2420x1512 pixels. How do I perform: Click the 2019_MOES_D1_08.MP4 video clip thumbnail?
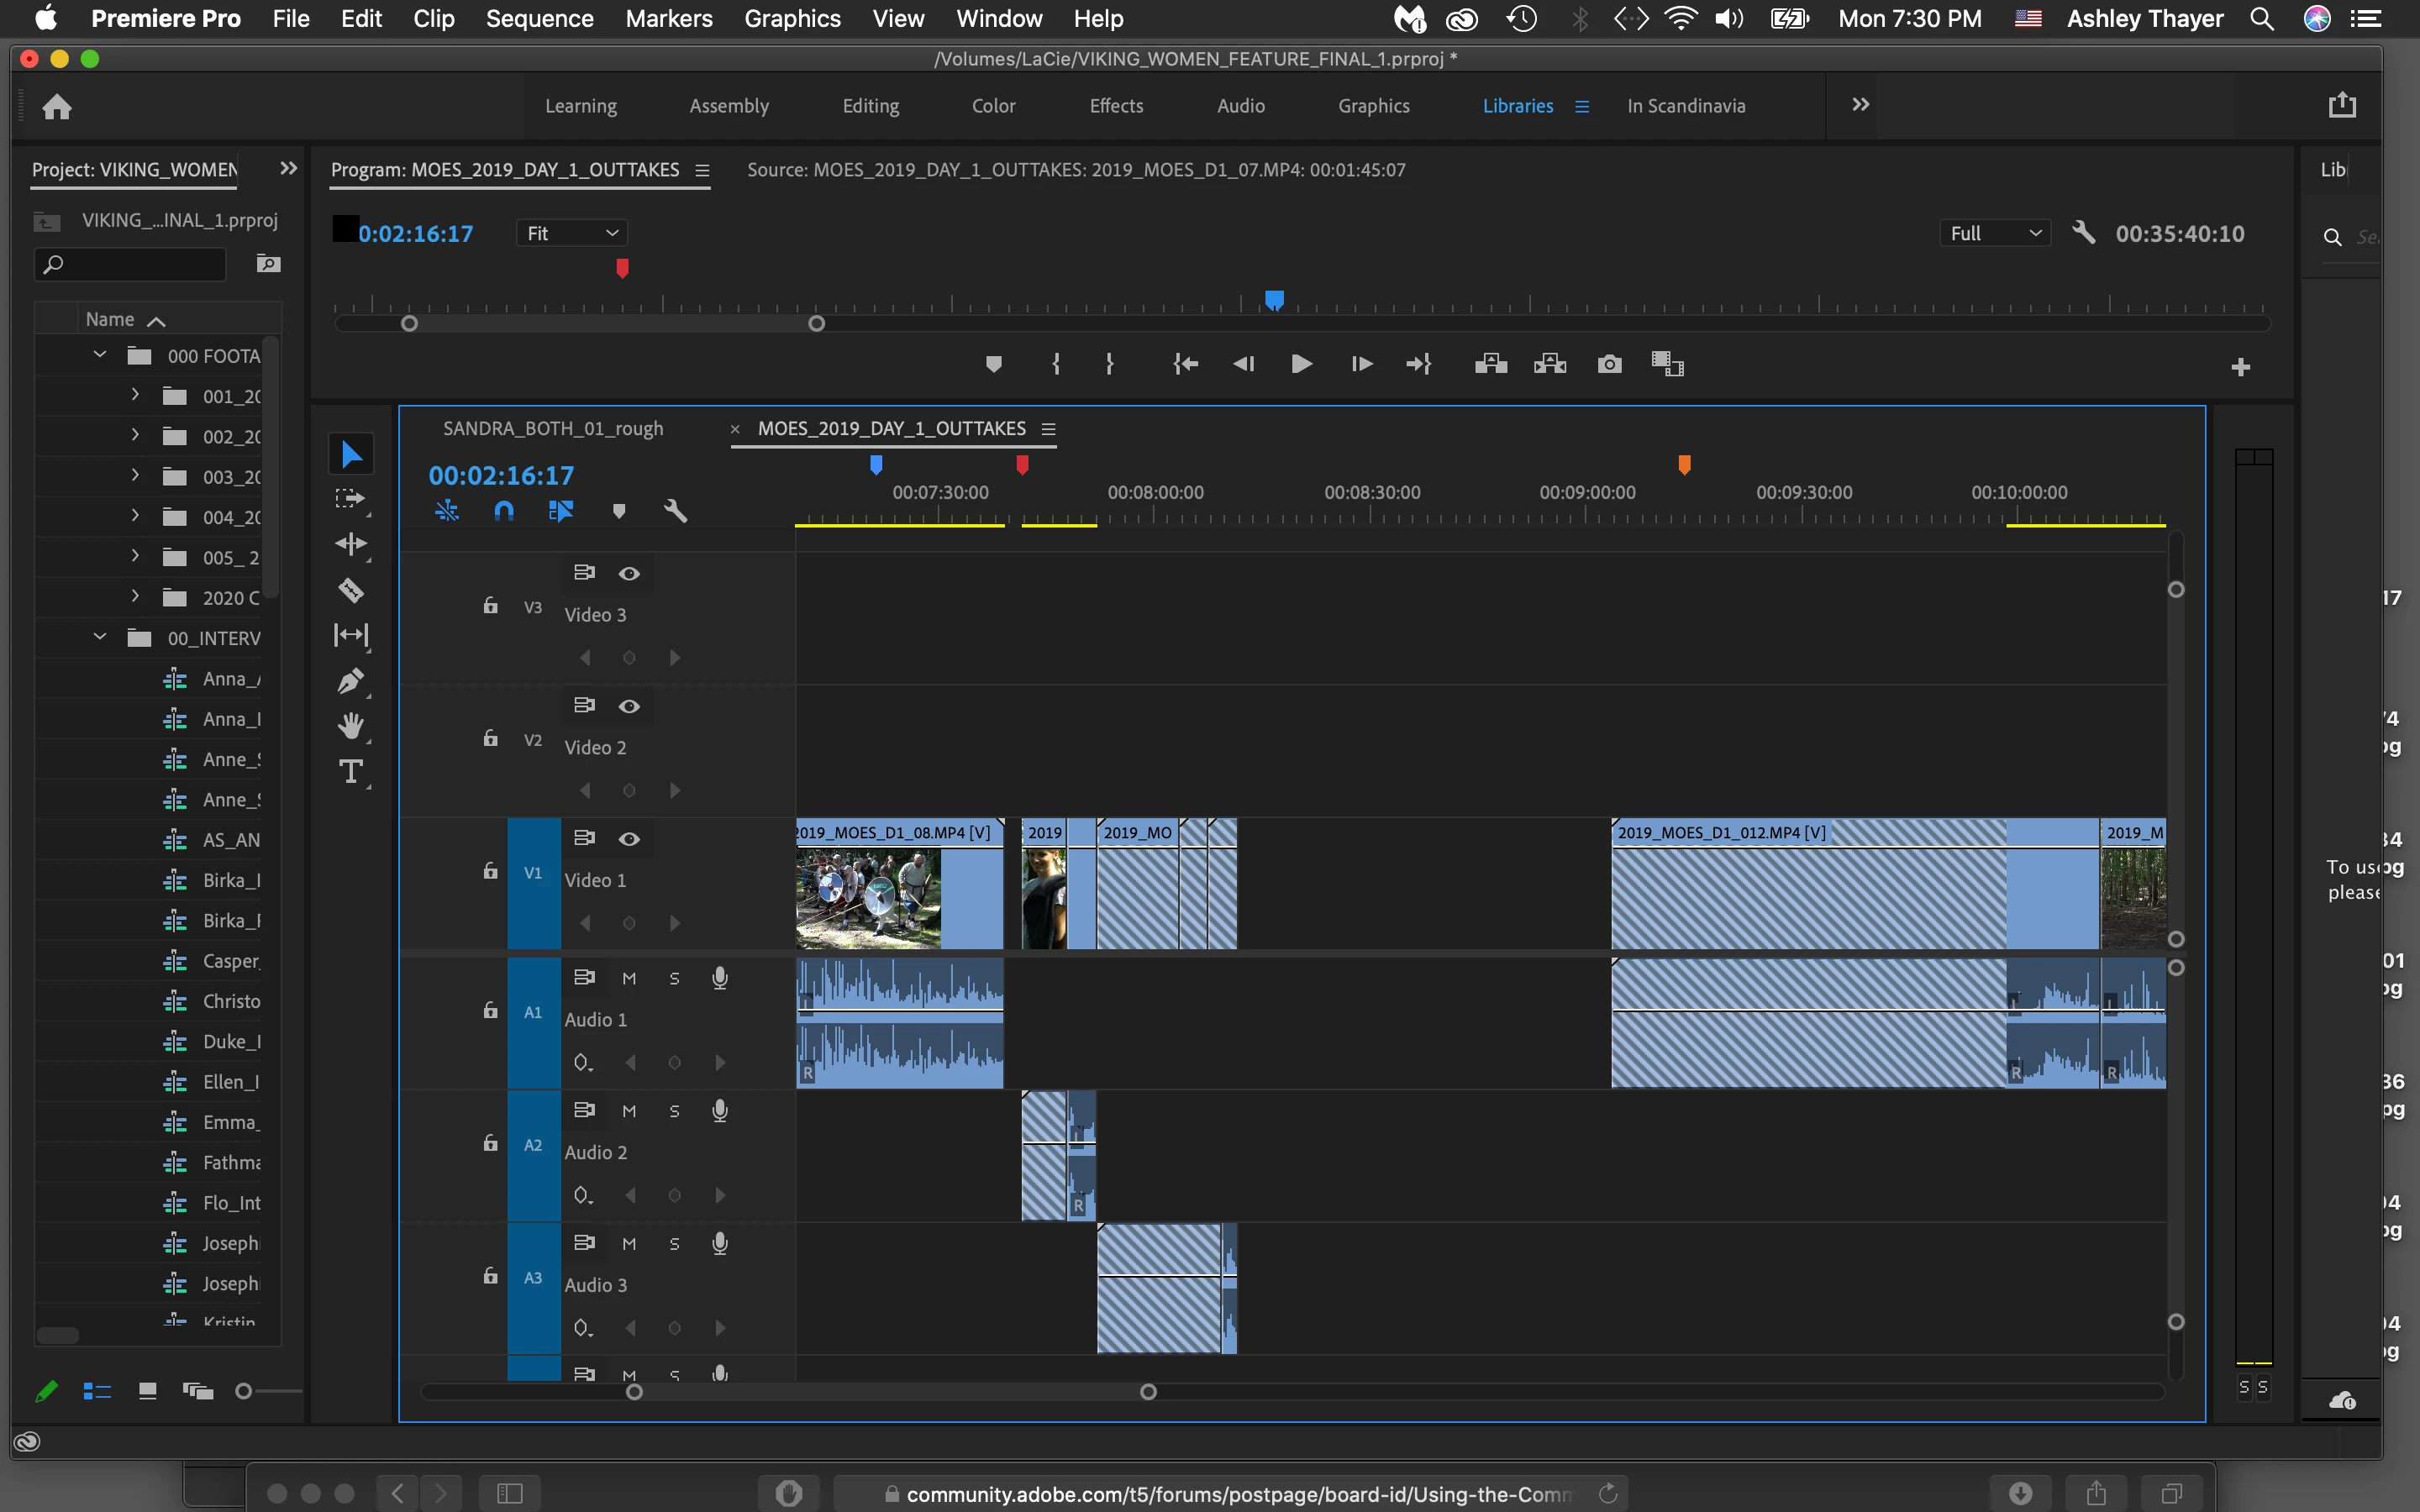tap(868, 897)
